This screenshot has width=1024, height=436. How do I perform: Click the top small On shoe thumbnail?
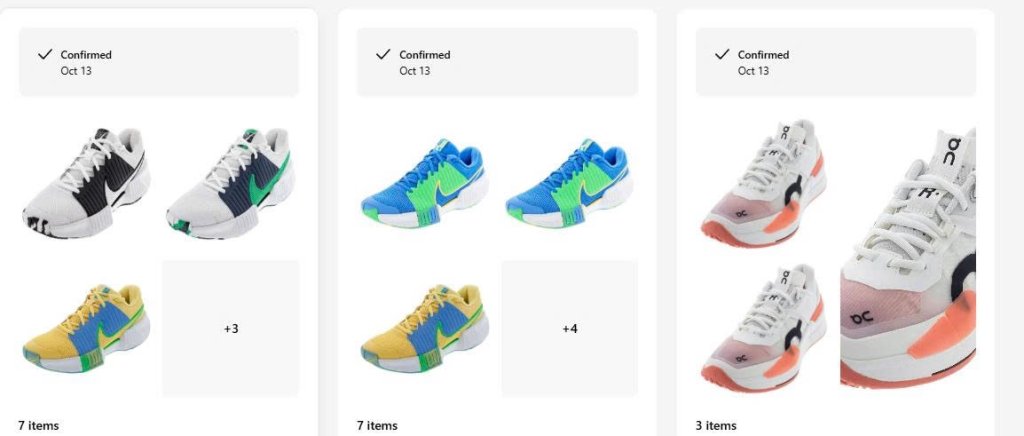[764, 184]
